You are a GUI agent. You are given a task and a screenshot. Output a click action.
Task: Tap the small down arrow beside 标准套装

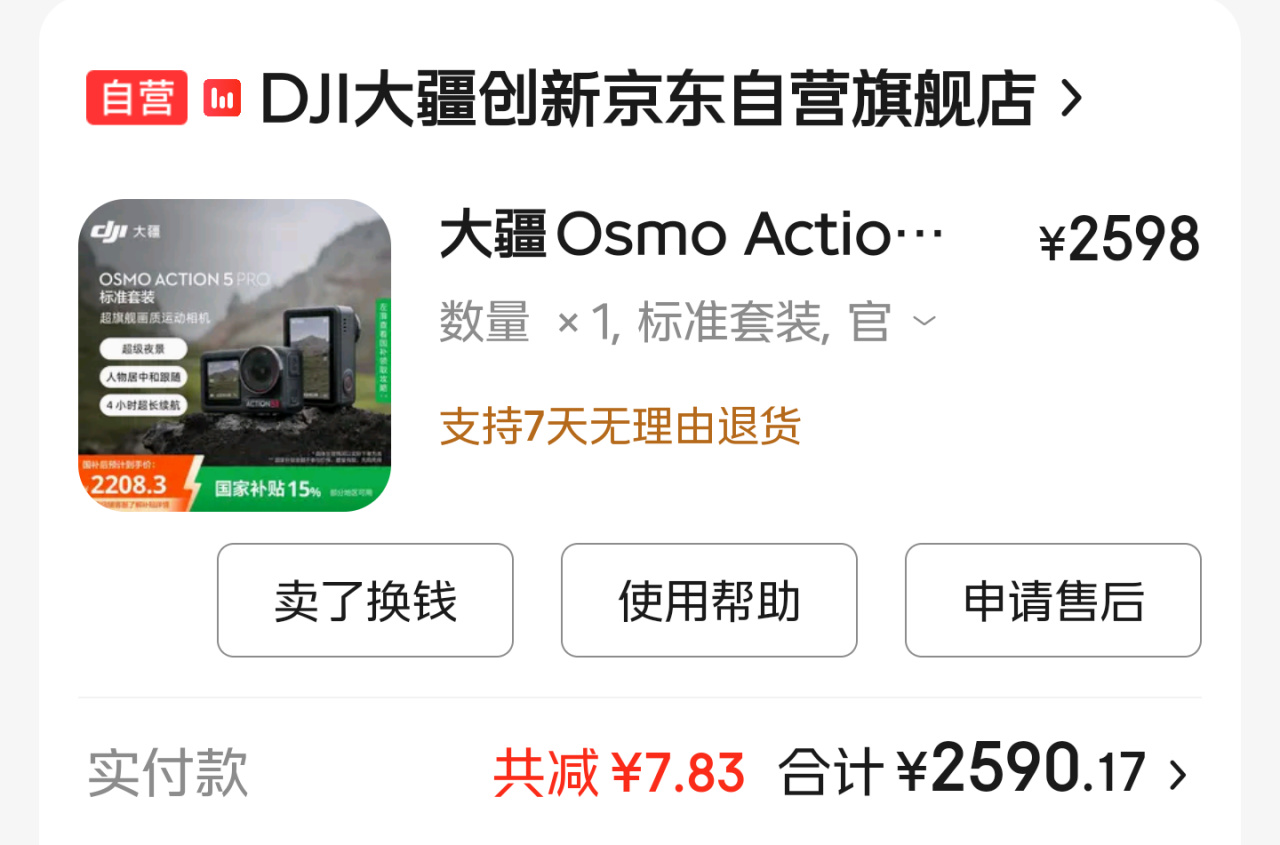[925, 322]
